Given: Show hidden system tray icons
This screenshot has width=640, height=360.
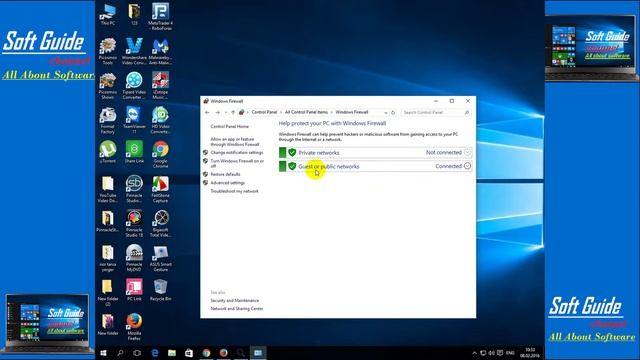Looking at the screenshot, I should (474, 353).
